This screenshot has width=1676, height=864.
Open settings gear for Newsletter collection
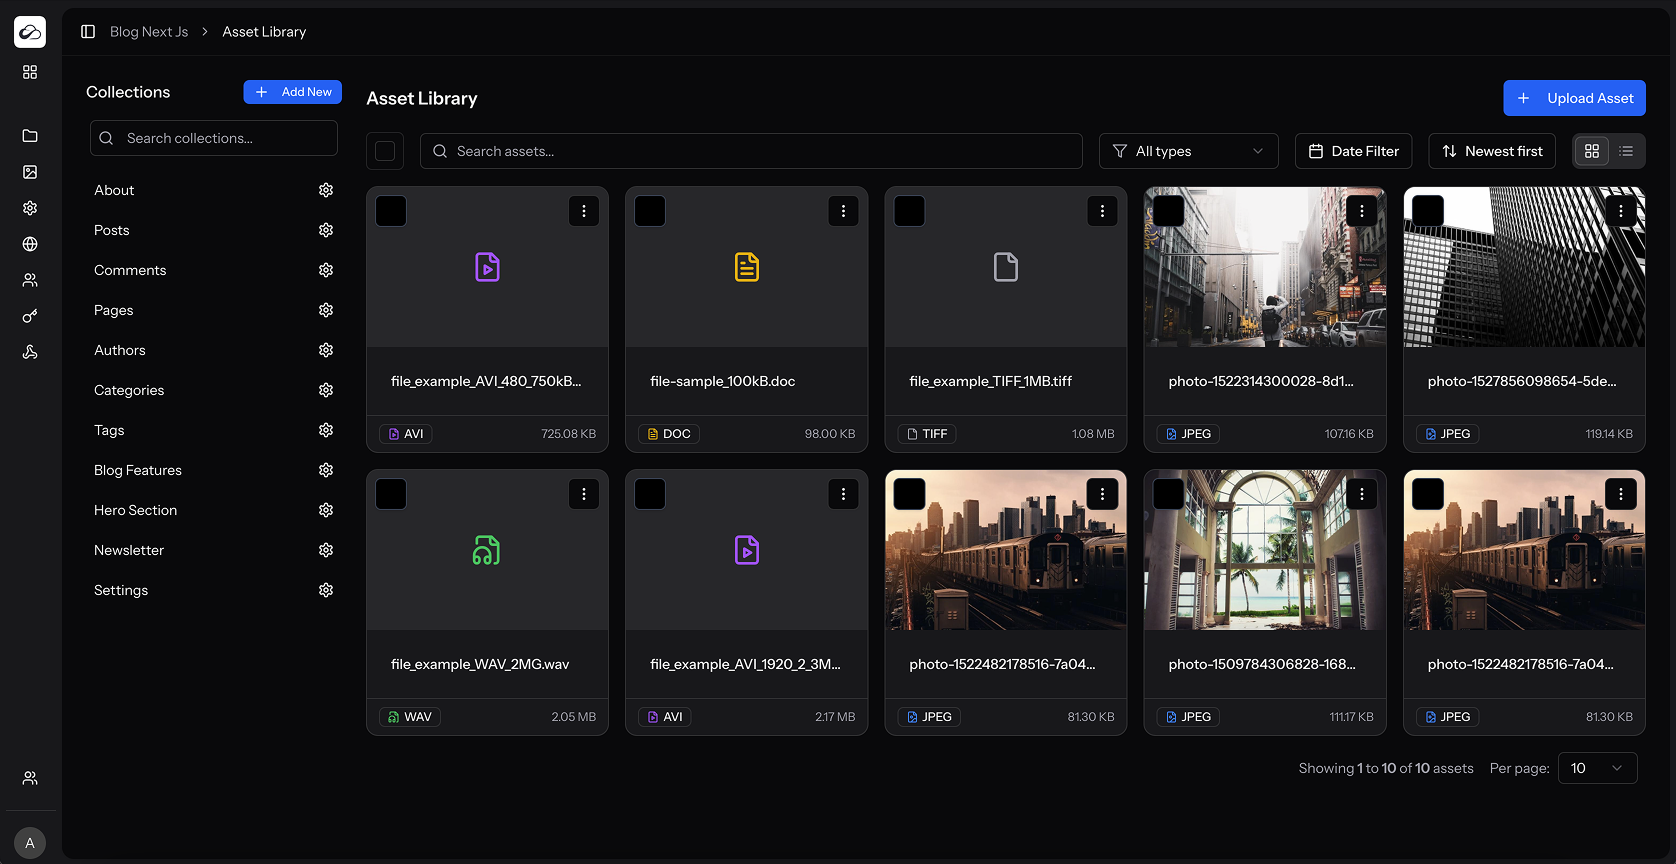tap(326, 550)
